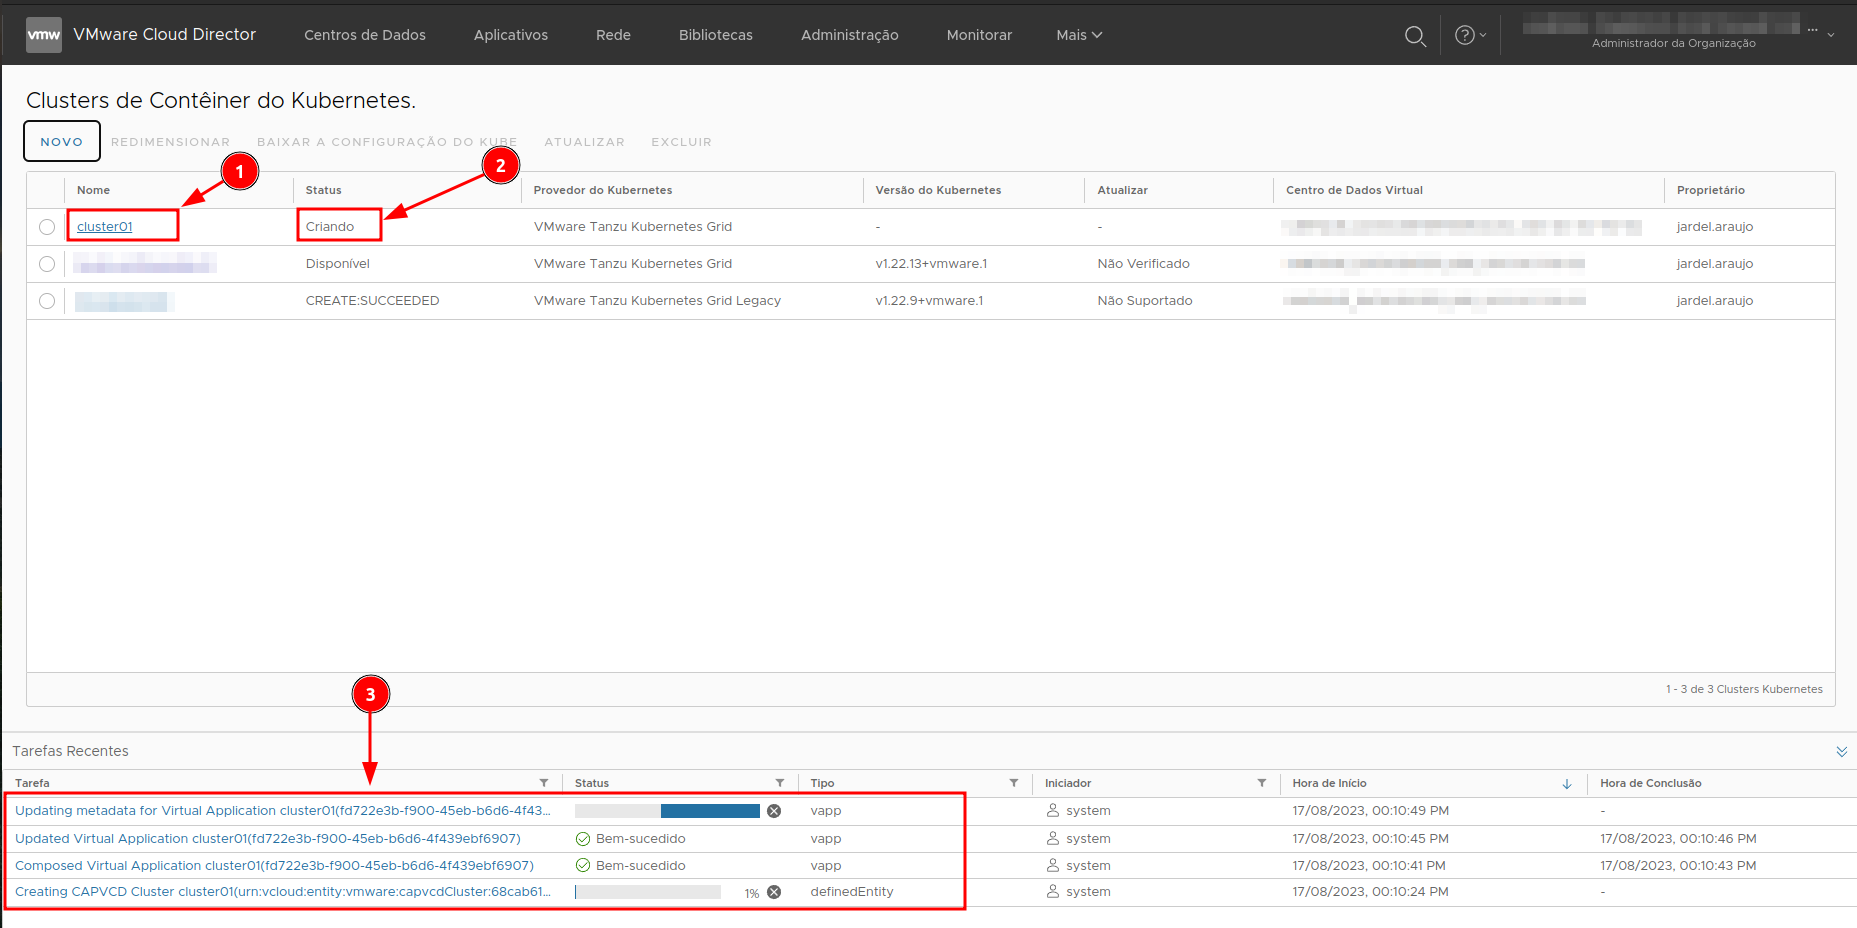This screenshot has width=1857, height=928.
Task: Click success icon of Composed Virtual Application
Action: 583,866
